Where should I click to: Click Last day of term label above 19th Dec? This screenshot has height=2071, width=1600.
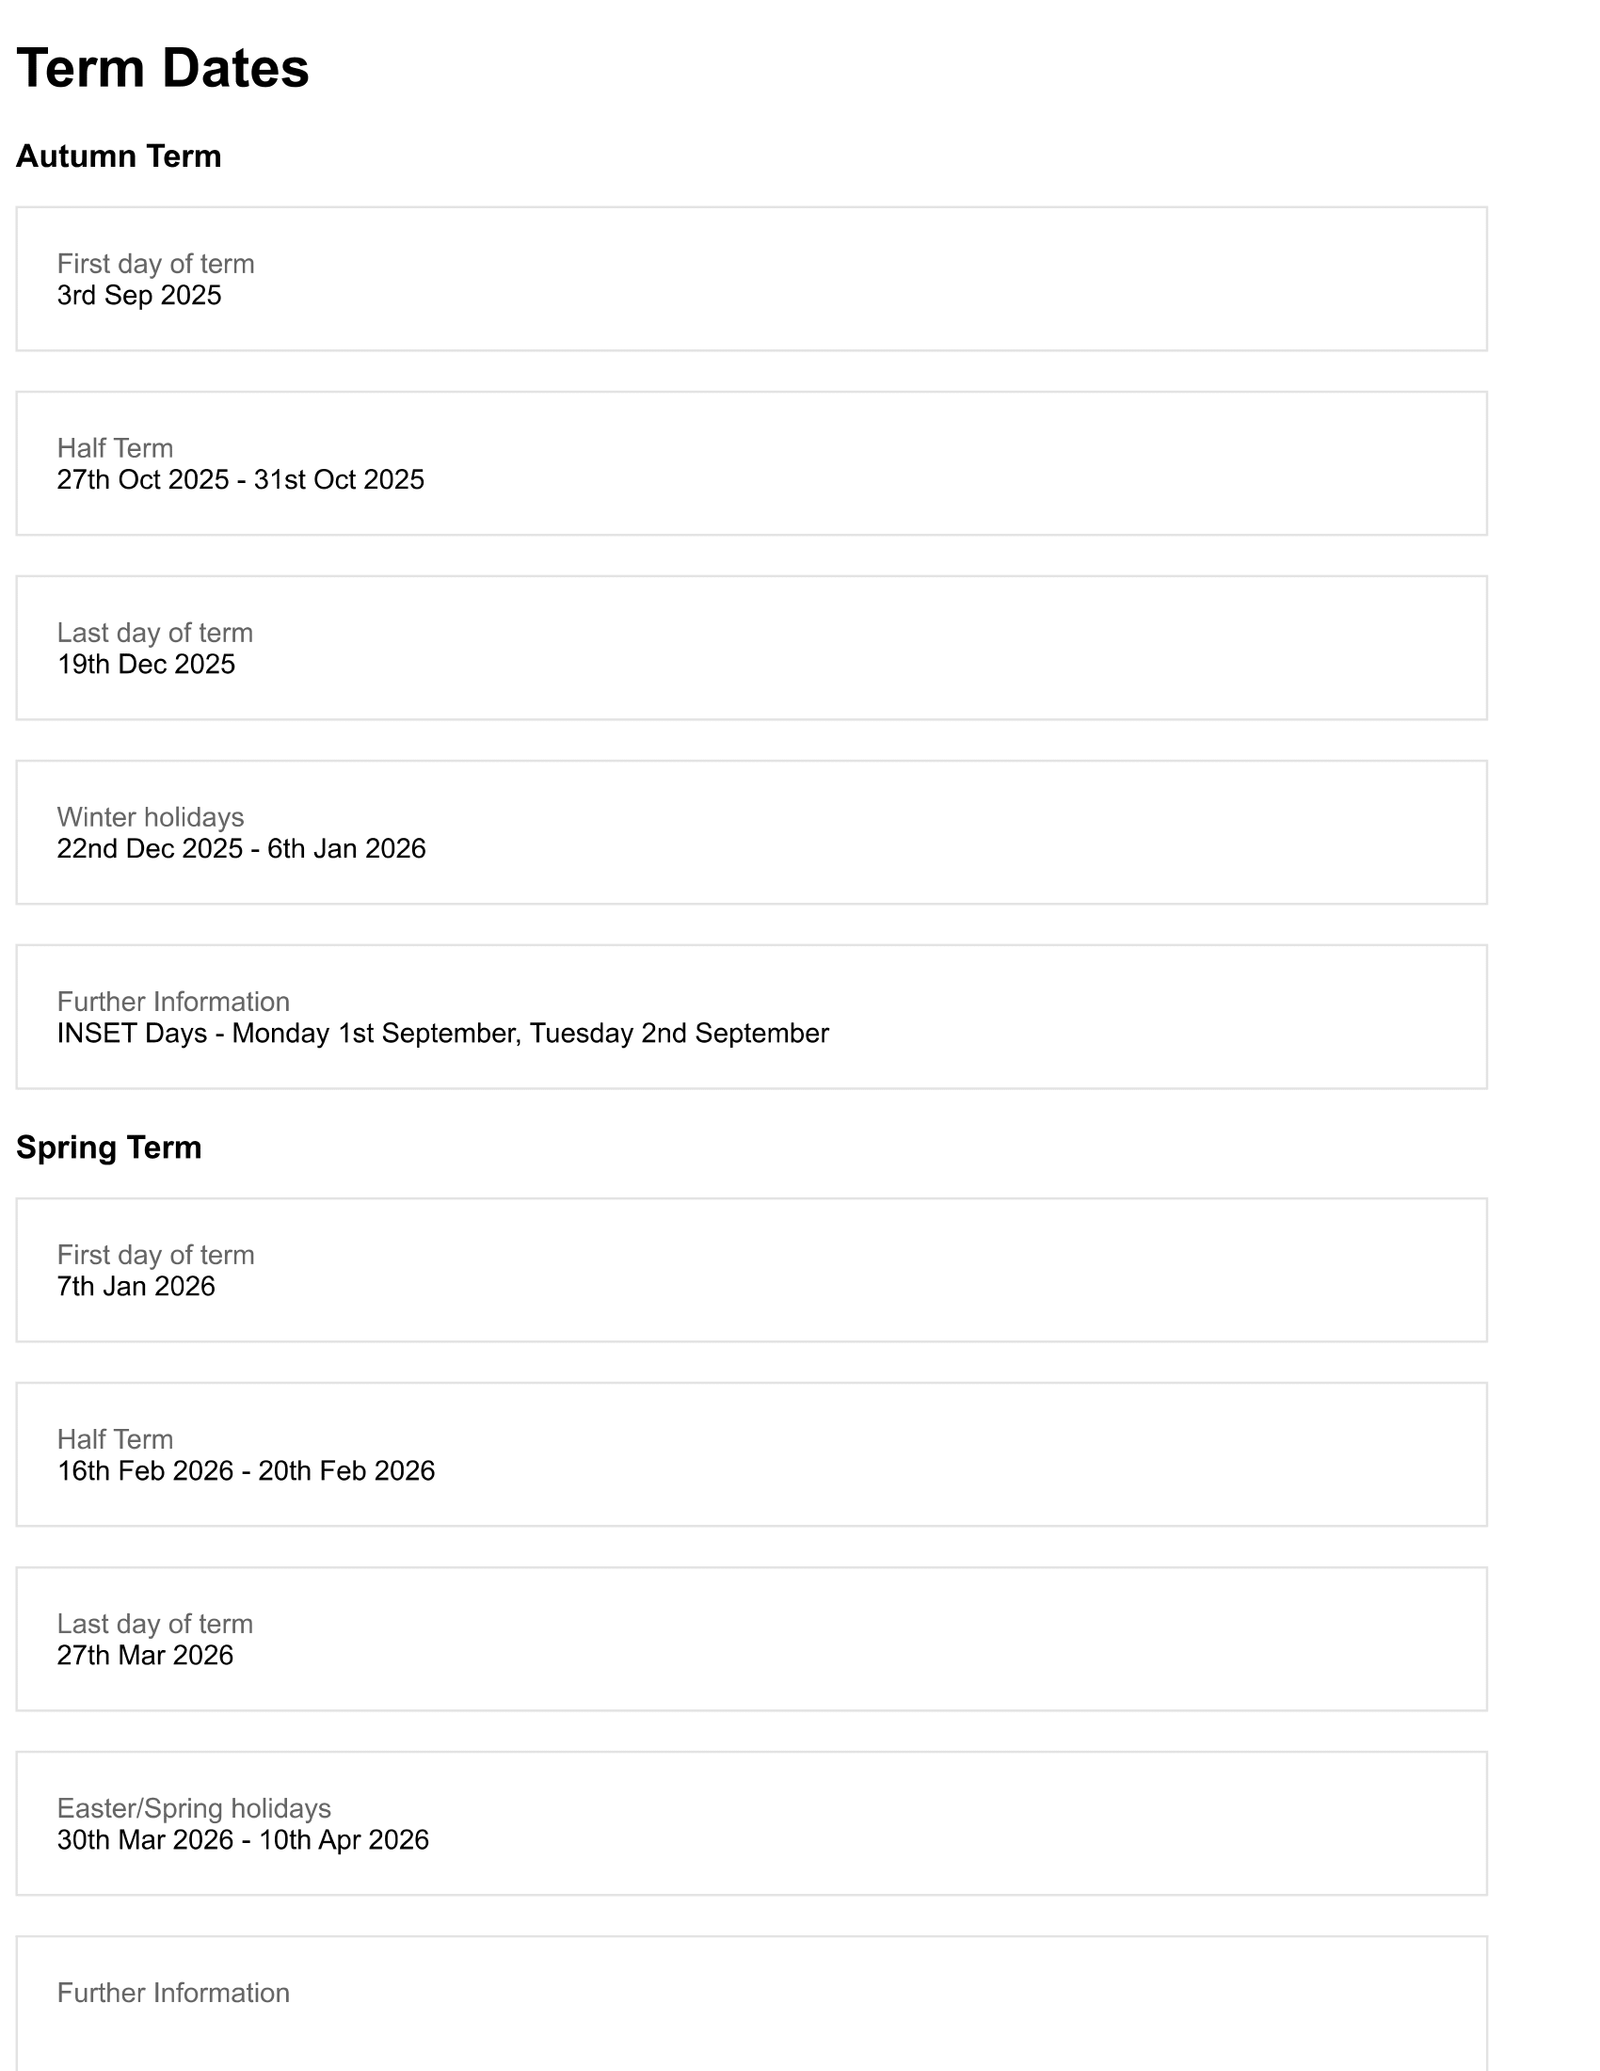[155, 632]
